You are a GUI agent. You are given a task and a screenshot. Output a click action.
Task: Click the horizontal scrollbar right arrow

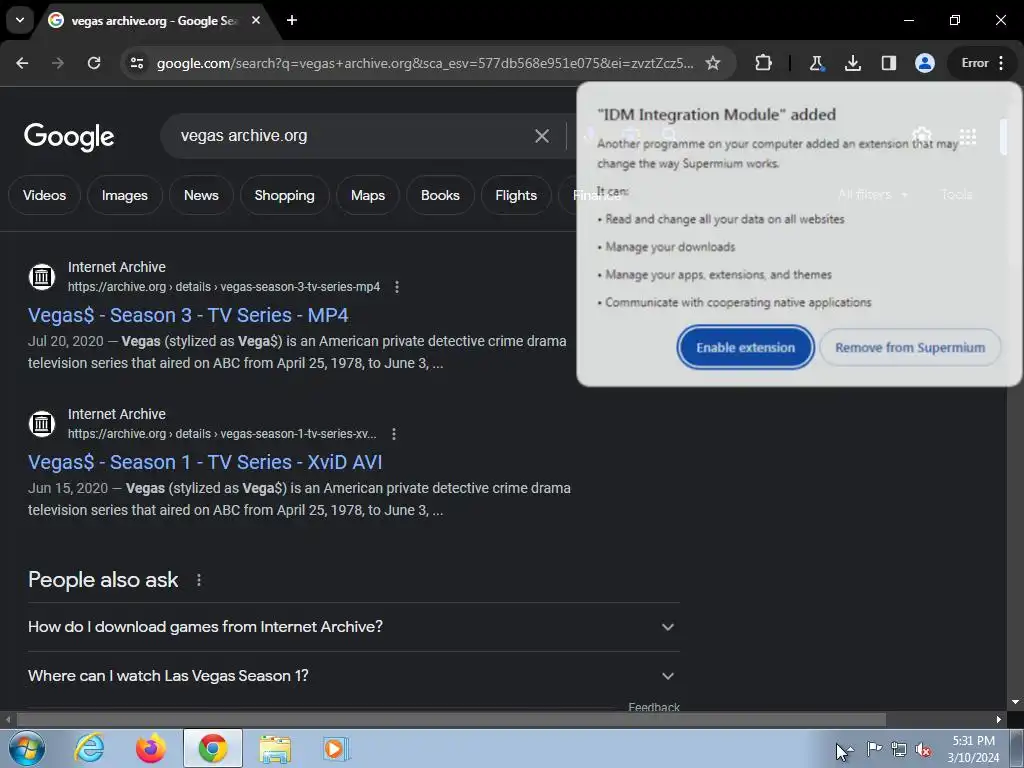click(999, 719)
